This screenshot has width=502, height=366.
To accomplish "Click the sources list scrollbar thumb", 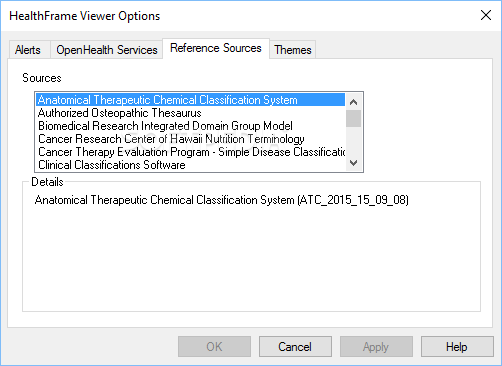I will click(354, 119).
